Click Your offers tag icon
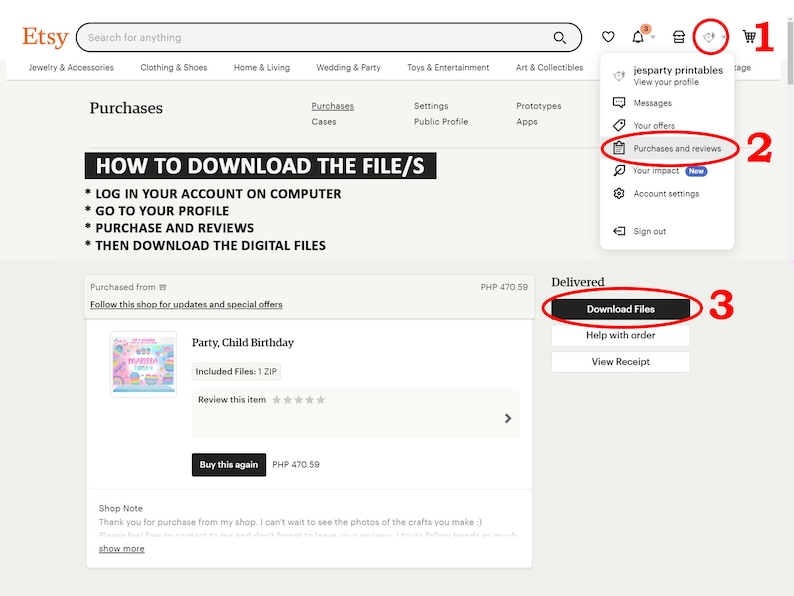The width and height of the screenshot is (794, 596). tap(619, 125)
